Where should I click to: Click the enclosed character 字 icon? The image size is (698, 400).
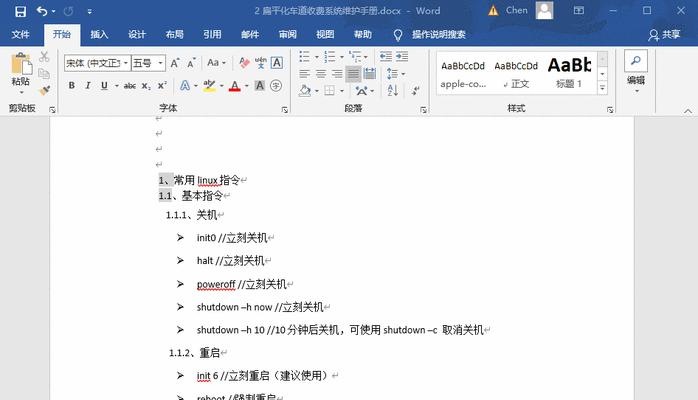[276, 85]
